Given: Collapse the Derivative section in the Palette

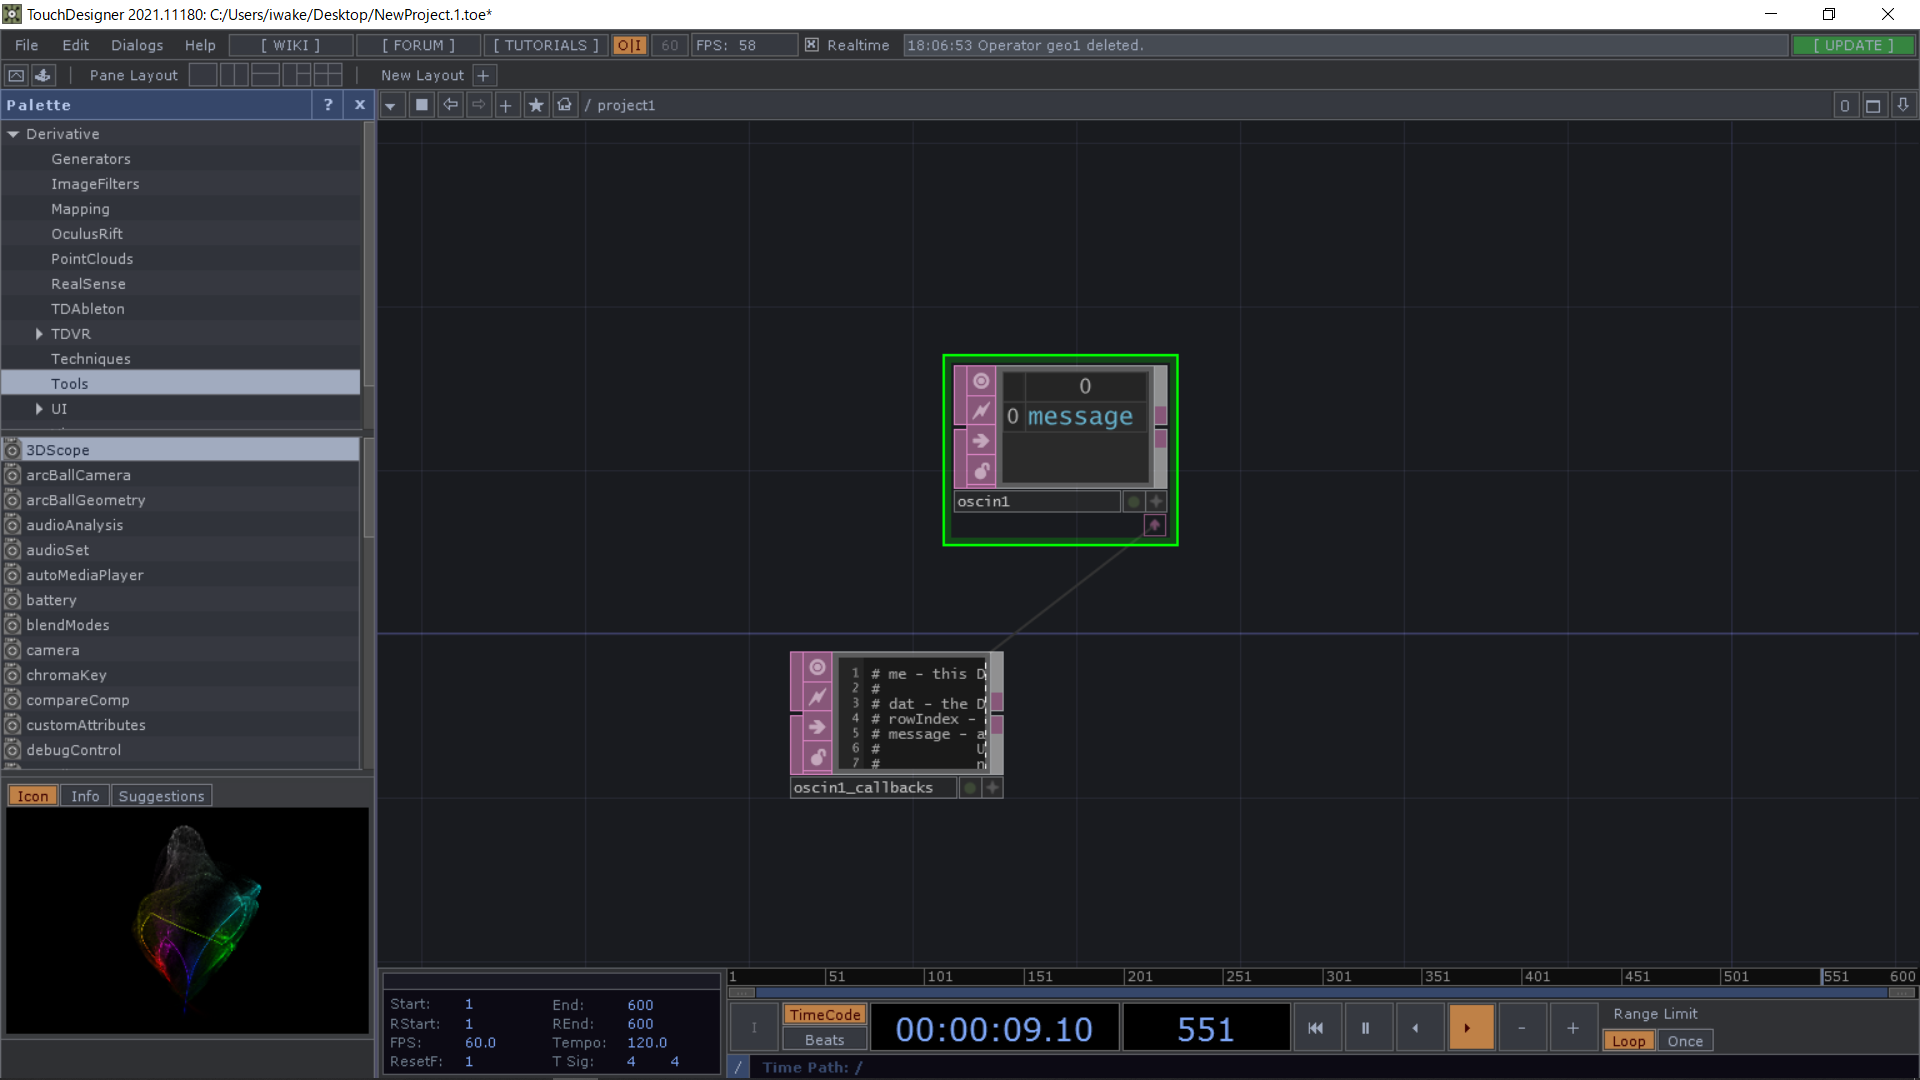Looking at the screenshot, I should [x=14, y=133].
